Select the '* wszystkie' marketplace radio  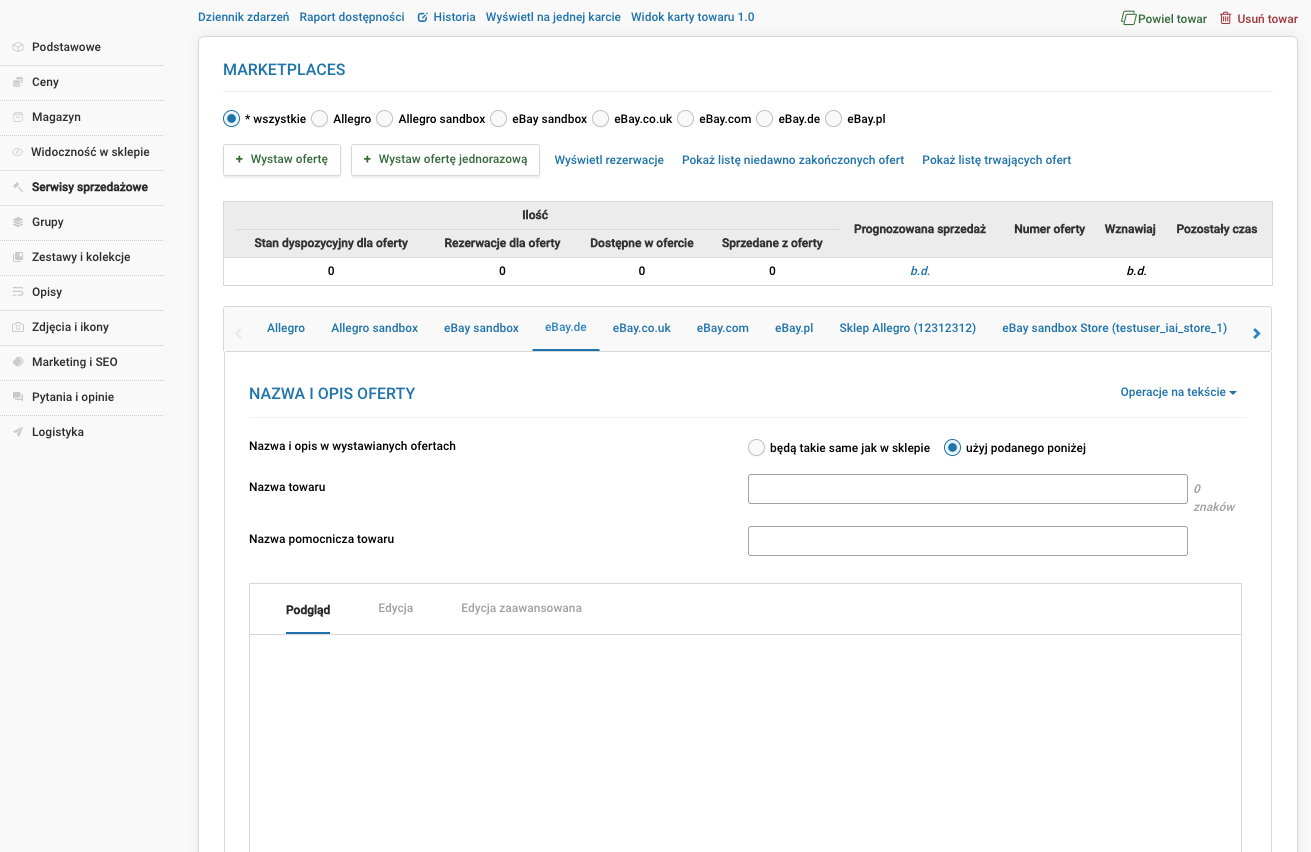231,119
